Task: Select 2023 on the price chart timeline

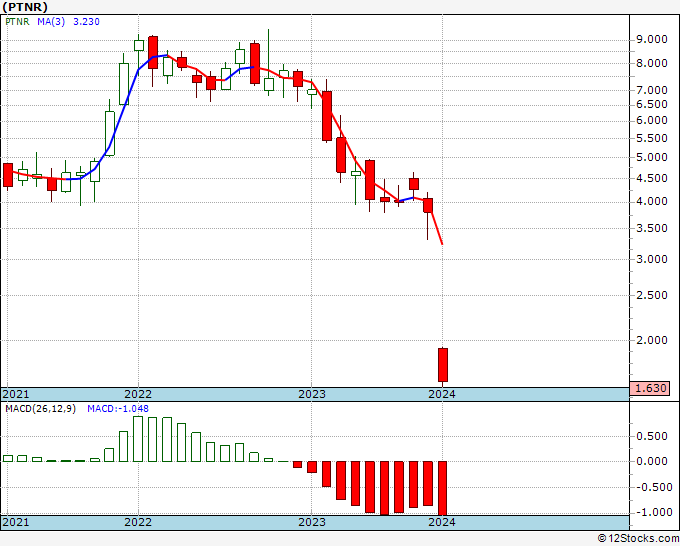Action: pyautogui.click(x=312, y=394)
